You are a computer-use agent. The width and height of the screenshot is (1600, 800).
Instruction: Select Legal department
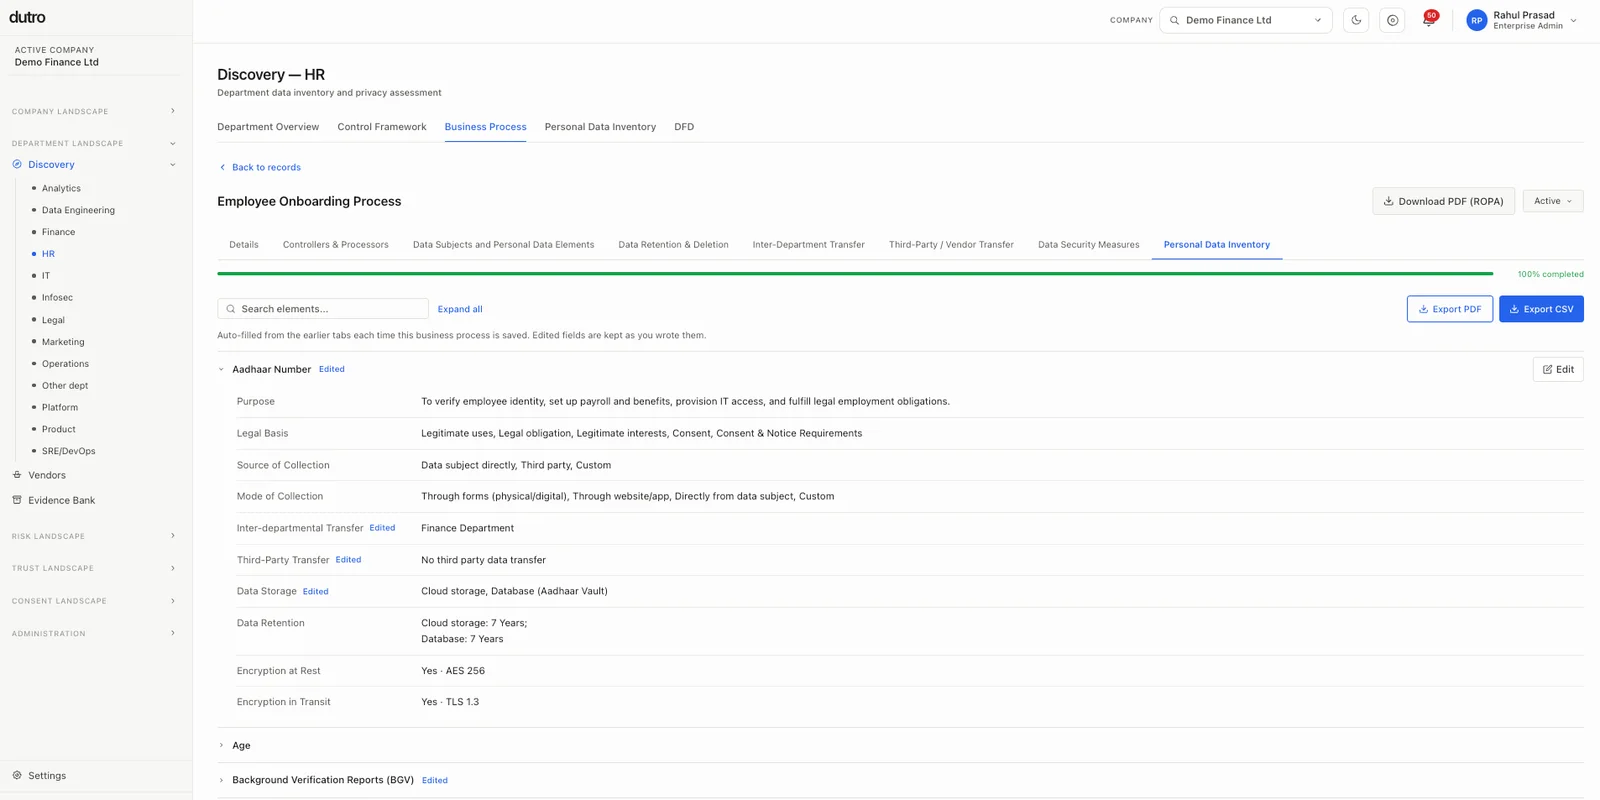click(53, 320)
